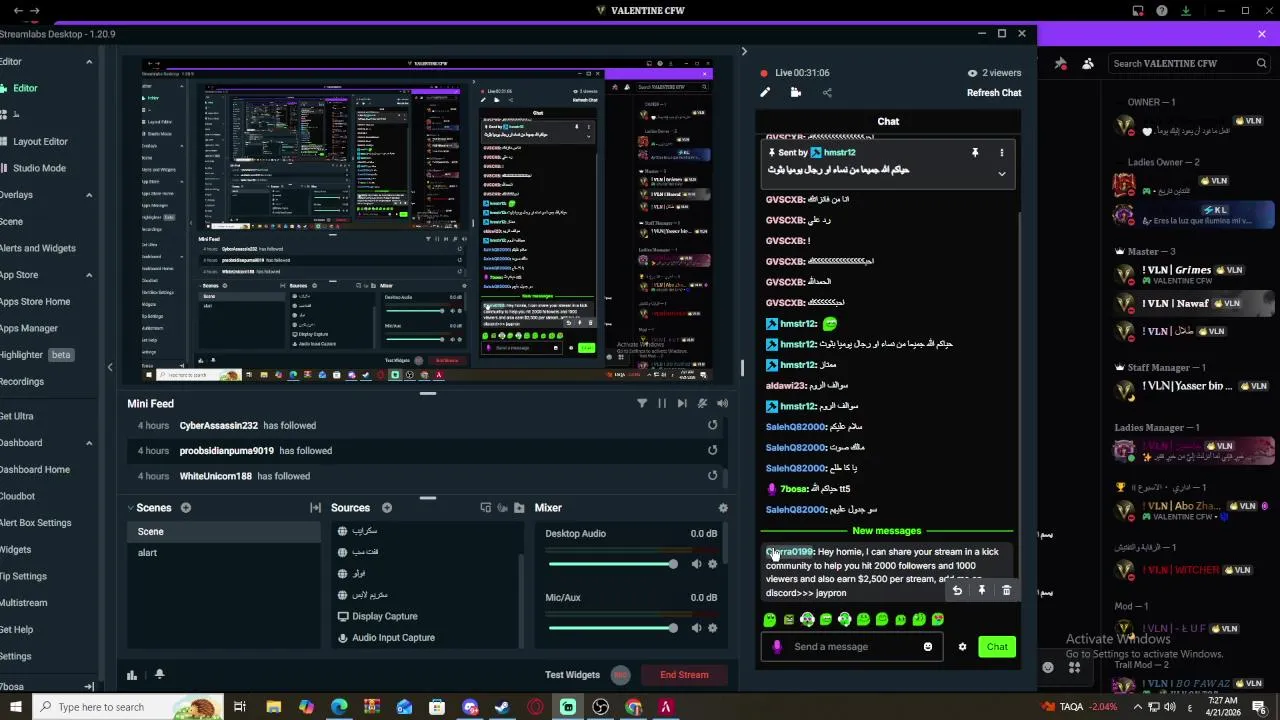Mute Mic/Aux audio
Viewport: 1280px width, 720px height.
pyautogui.click(x=696, y=628)
